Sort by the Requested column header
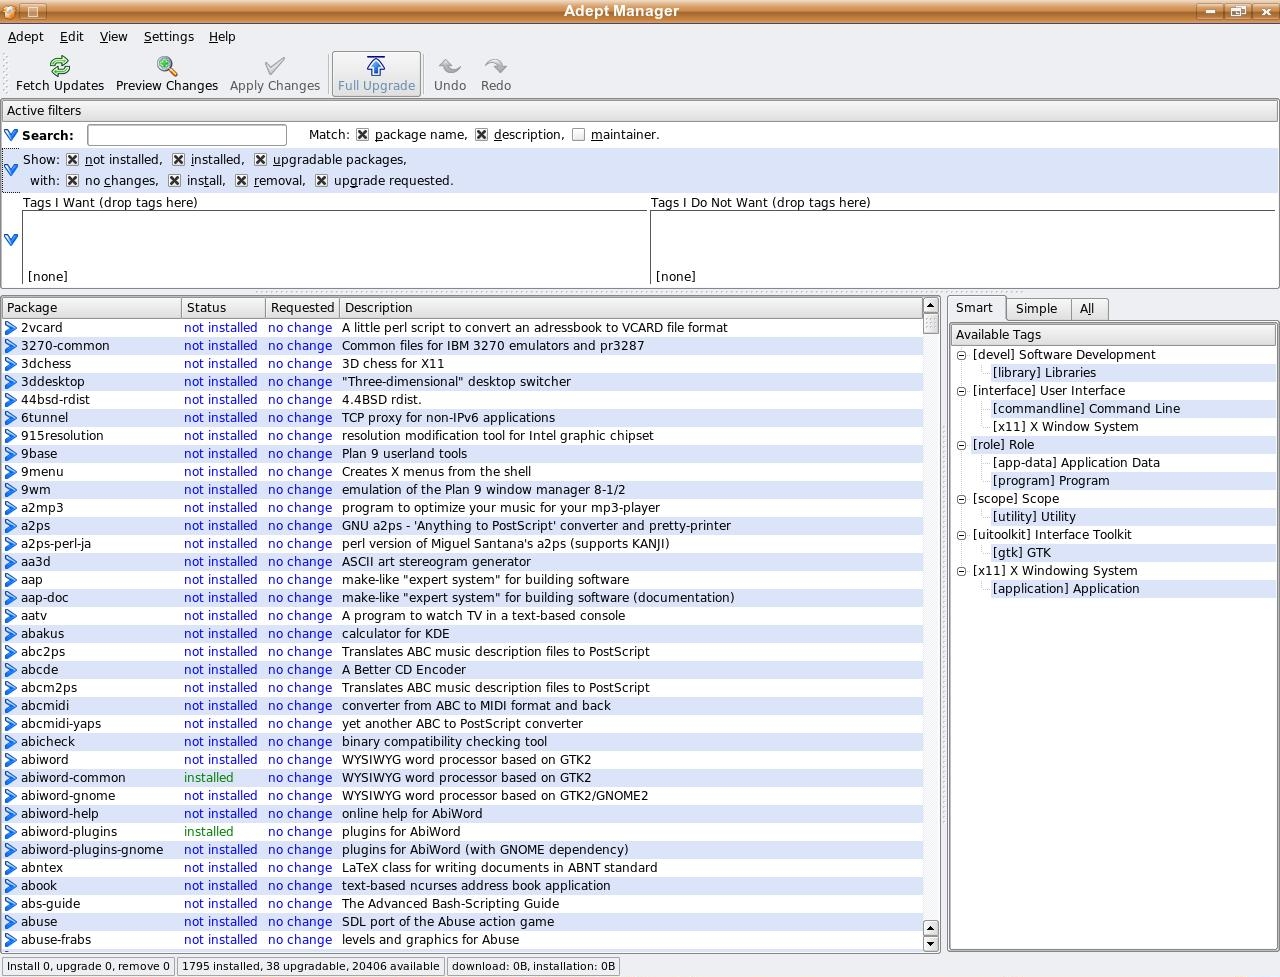1280x977 pixels. (x=302, y=308)
